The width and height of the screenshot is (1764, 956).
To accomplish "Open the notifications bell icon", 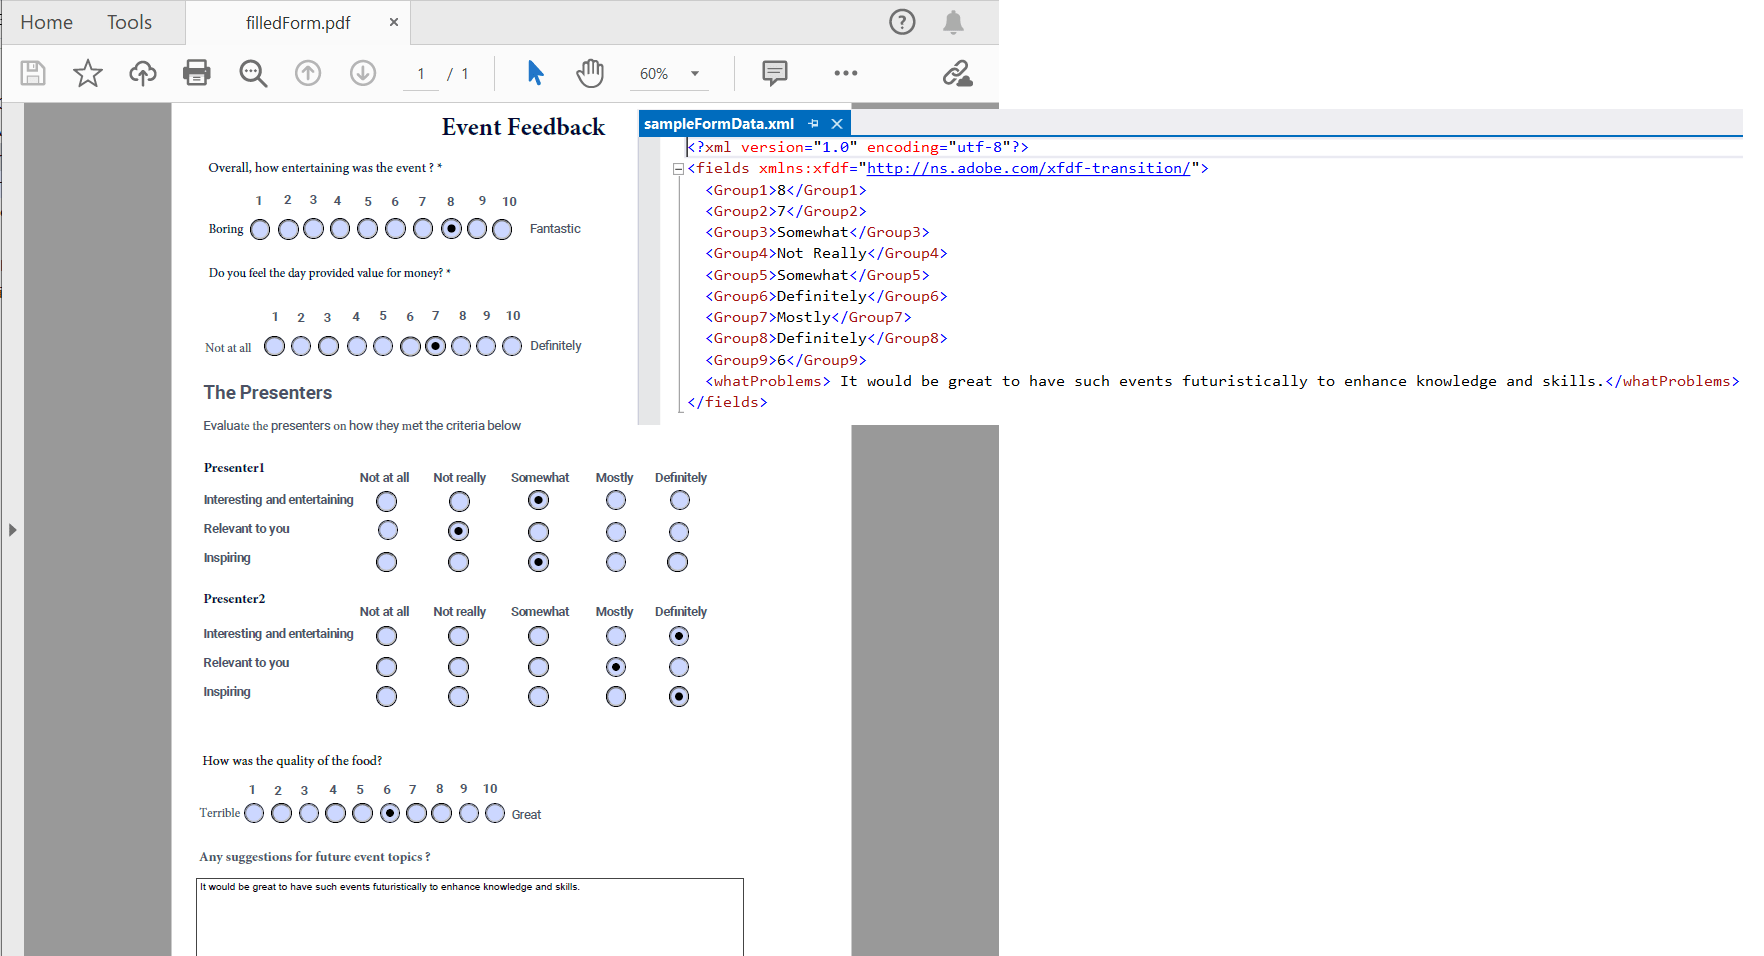I will point(953,22).
